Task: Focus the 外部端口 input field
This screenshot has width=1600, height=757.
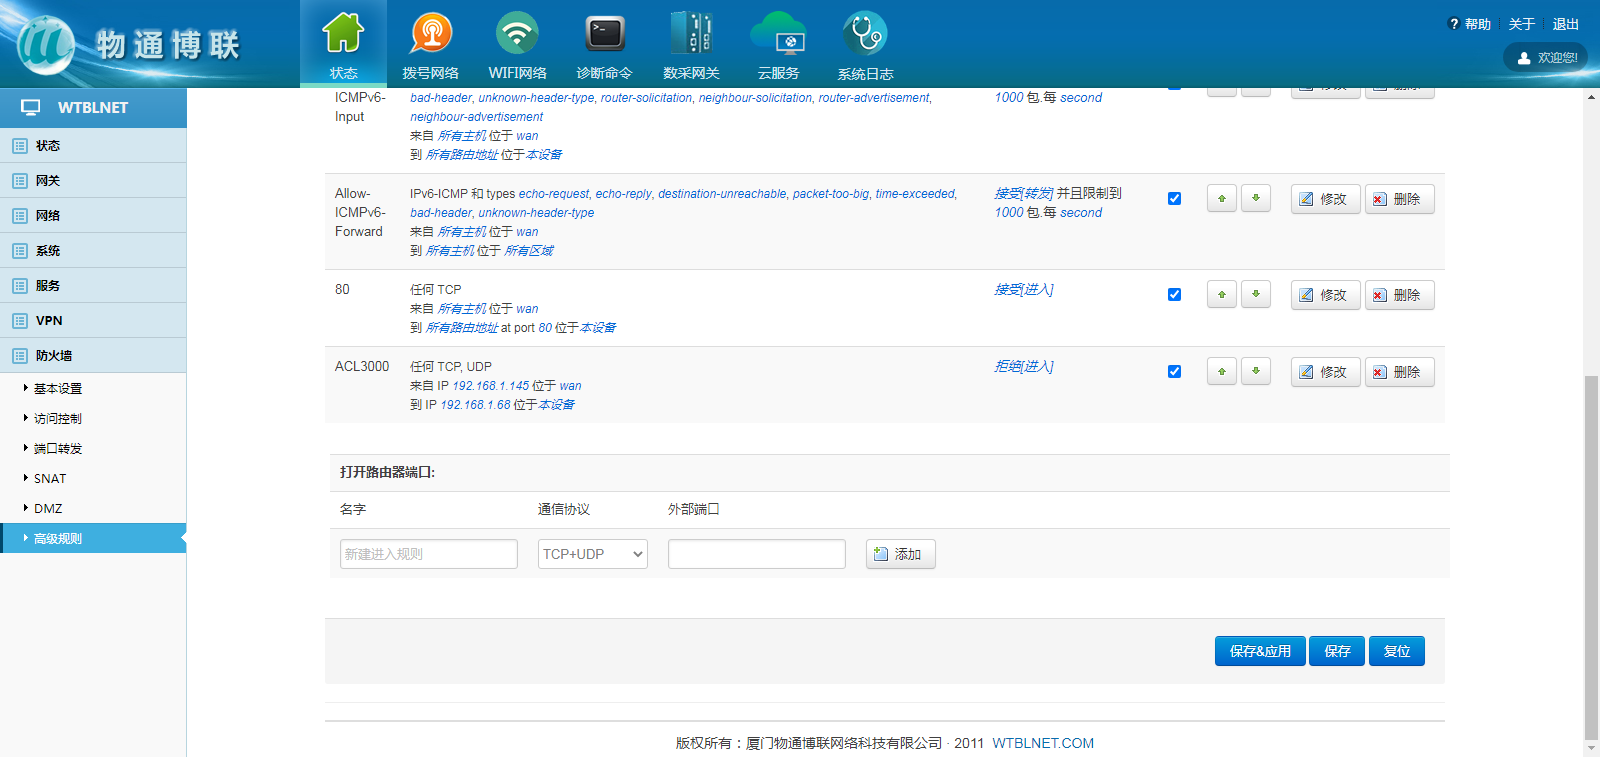Action: 757,554
